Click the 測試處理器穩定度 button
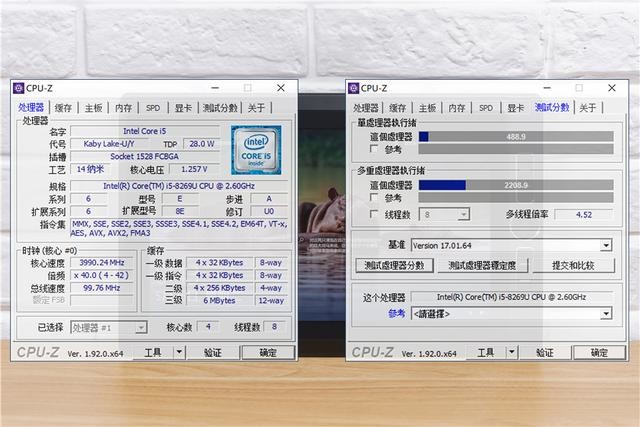Viewport: 640px width, 427px height. 482,265
